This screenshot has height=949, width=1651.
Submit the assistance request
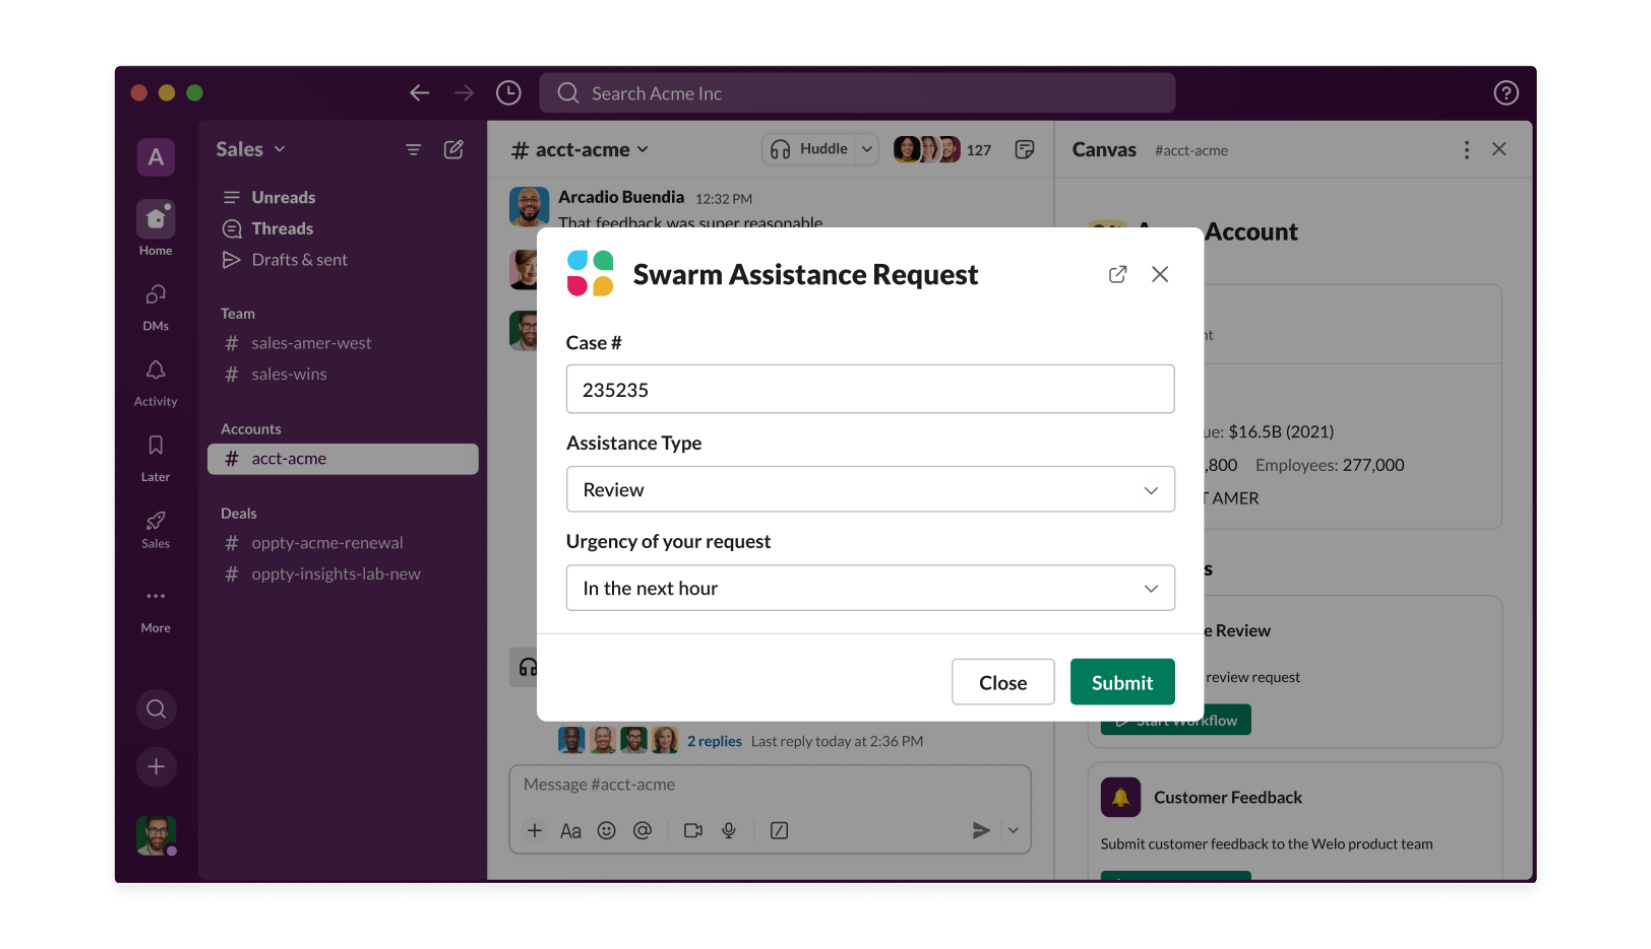click(1122, 682)
